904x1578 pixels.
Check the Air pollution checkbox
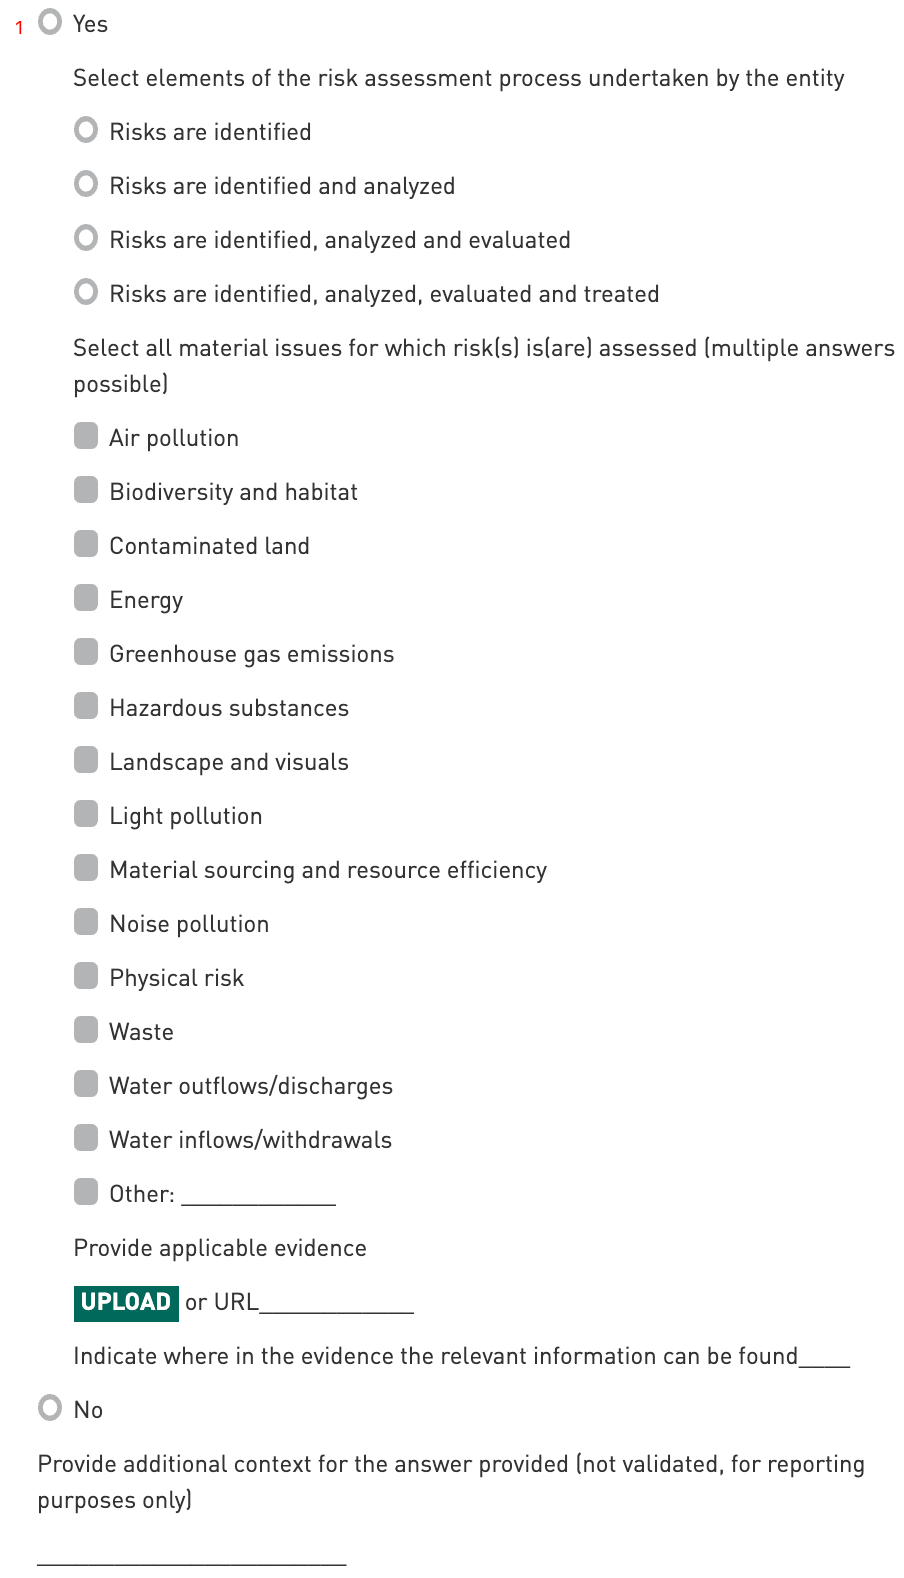click(x=87, y=436)
